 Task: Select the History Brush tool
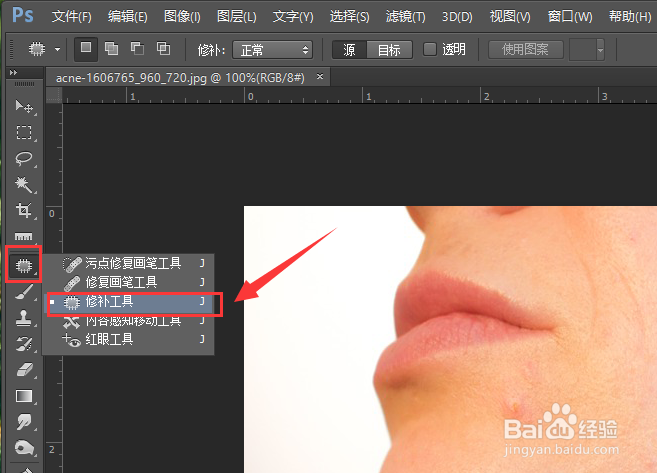coord(24,344)
